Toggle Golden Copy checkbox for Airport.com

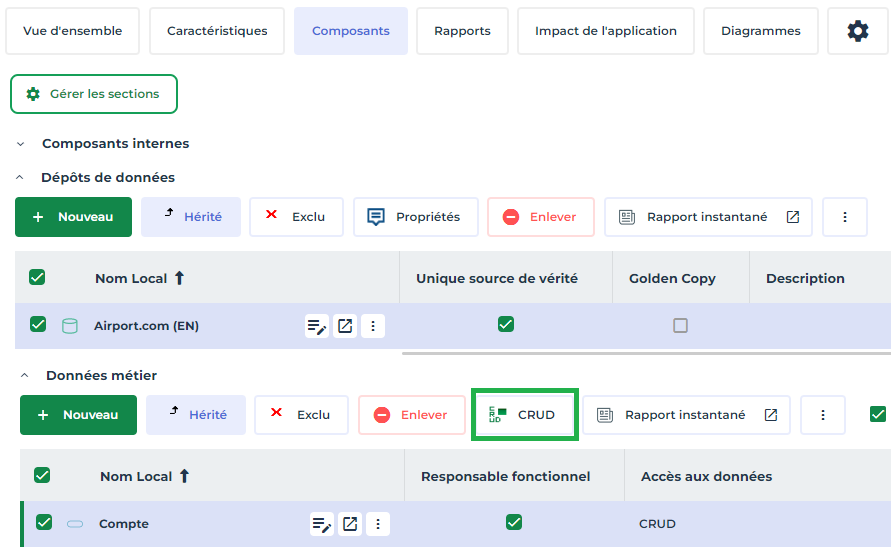680,325
